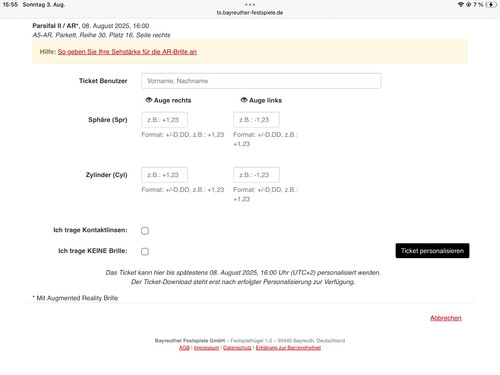
Task: Click the Abbrechen link
Action: tap(446, 318)
